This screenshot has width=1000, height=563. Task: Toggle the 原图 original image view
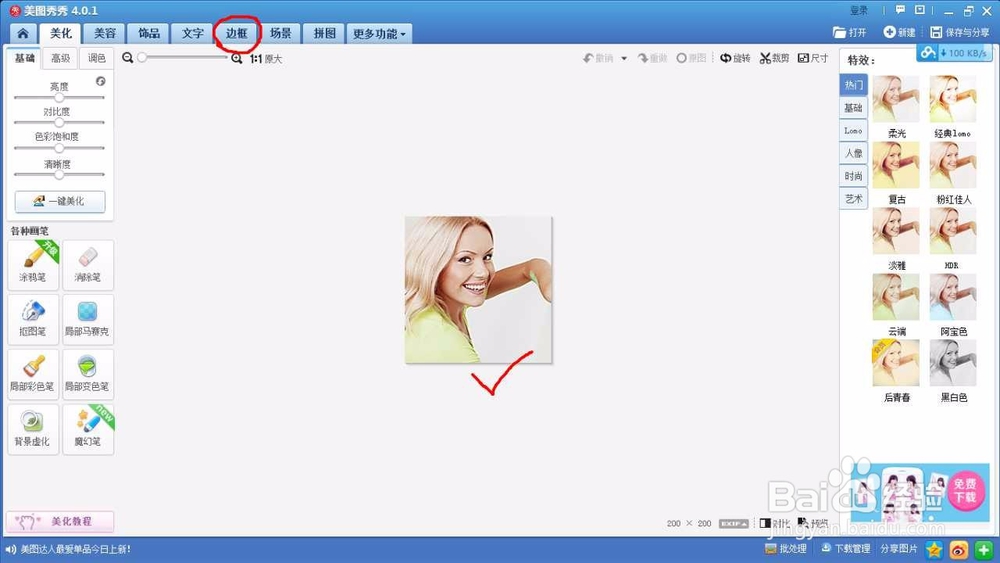(691, 58)
